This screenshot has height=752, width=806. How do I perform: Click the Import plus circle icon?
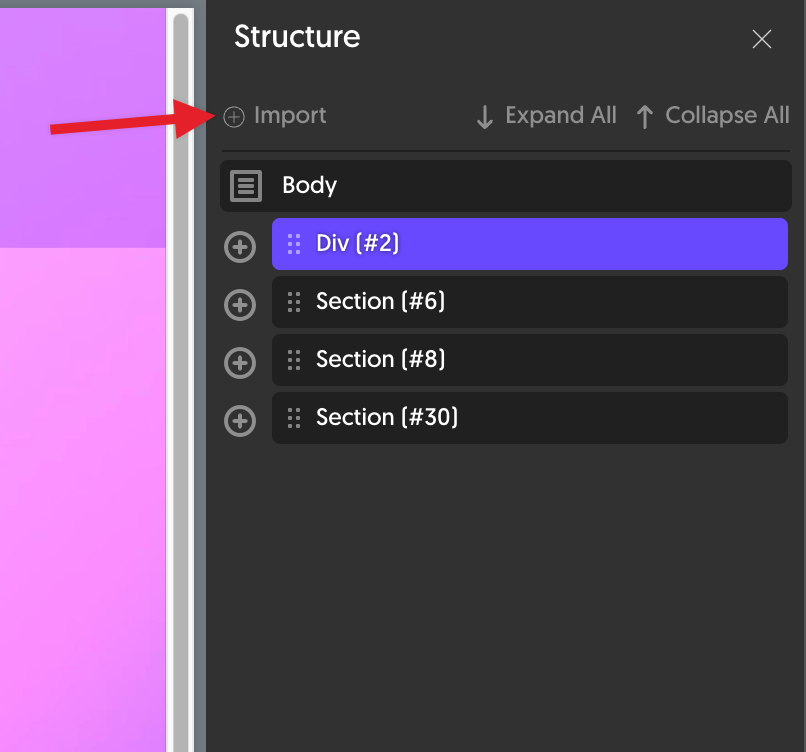[234, 117]
